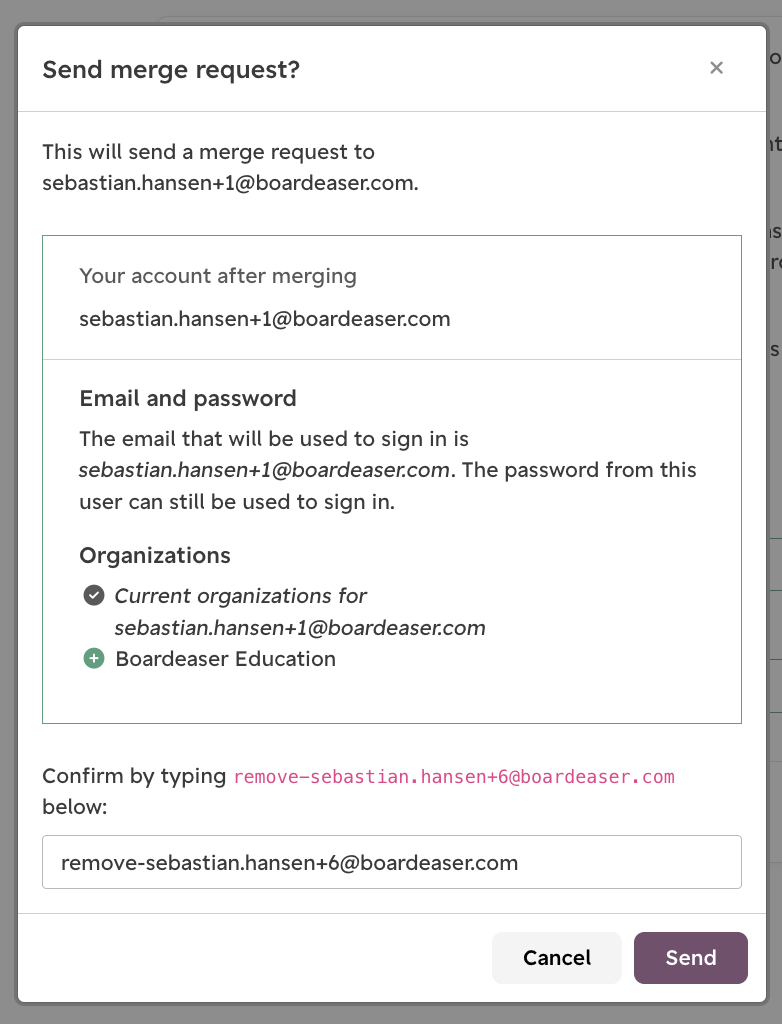This screenshot has height=1024, width=782.
Task: Focus the confirmation text input field
Action: [391, 862]
